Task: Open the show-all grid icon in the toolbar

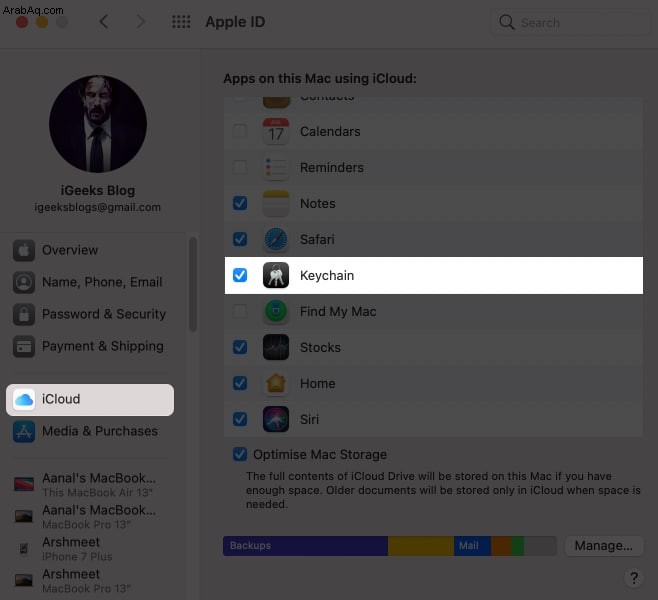Action: 181,22
